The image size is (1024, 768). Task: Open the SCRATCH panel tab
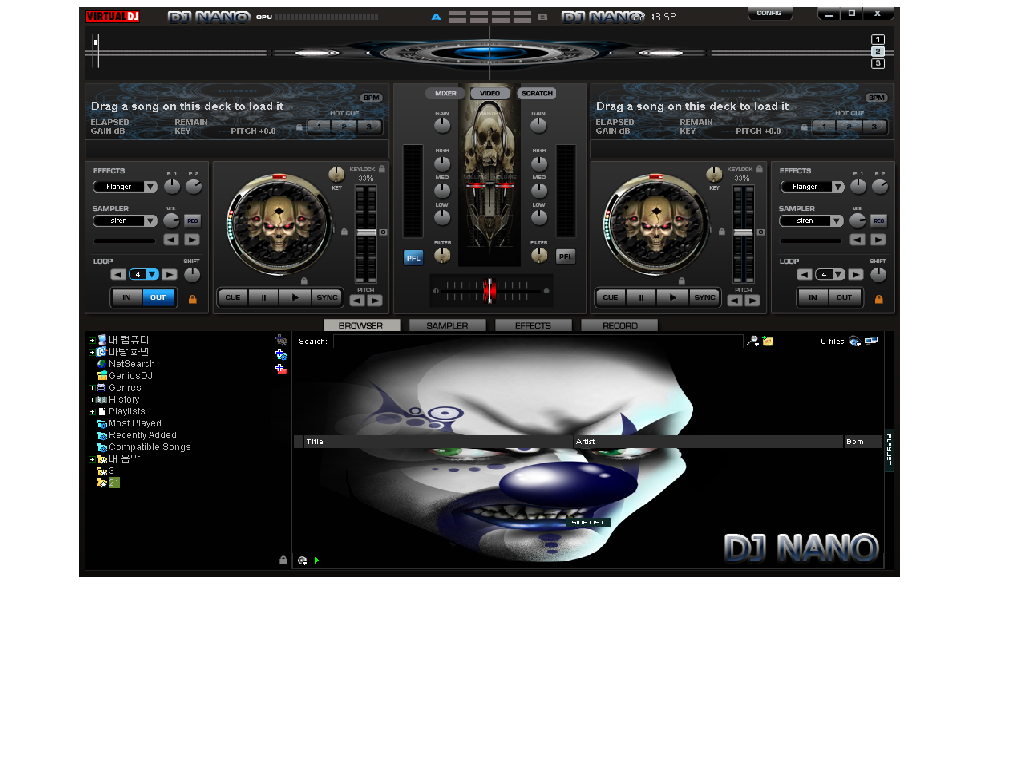tap(537, 93)
